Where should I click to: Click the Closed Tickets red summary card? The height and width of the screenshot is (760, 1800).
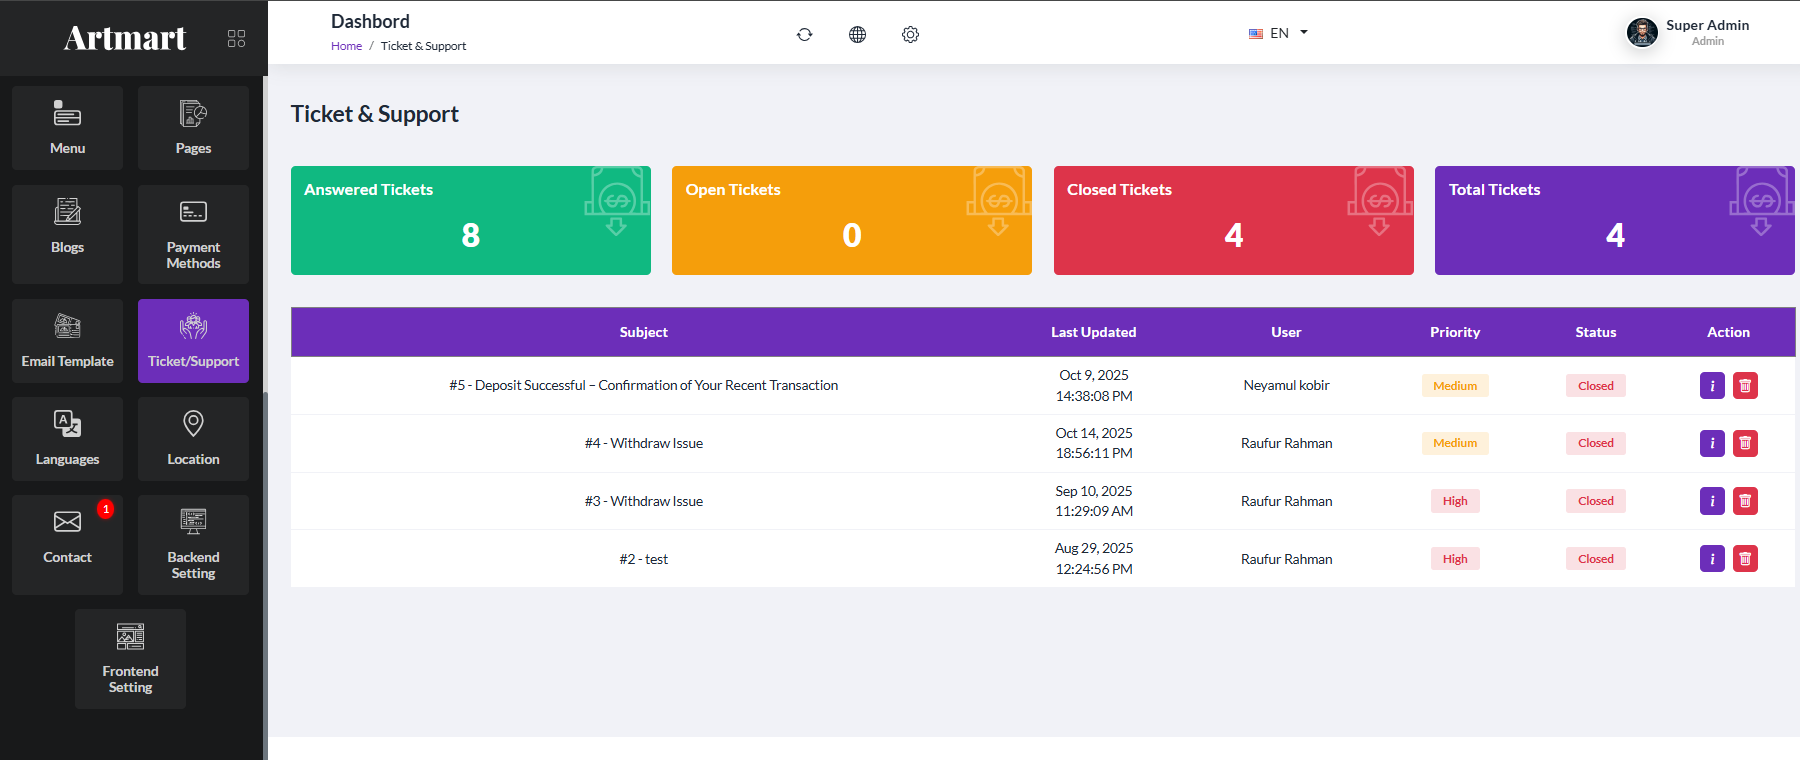1233,220
